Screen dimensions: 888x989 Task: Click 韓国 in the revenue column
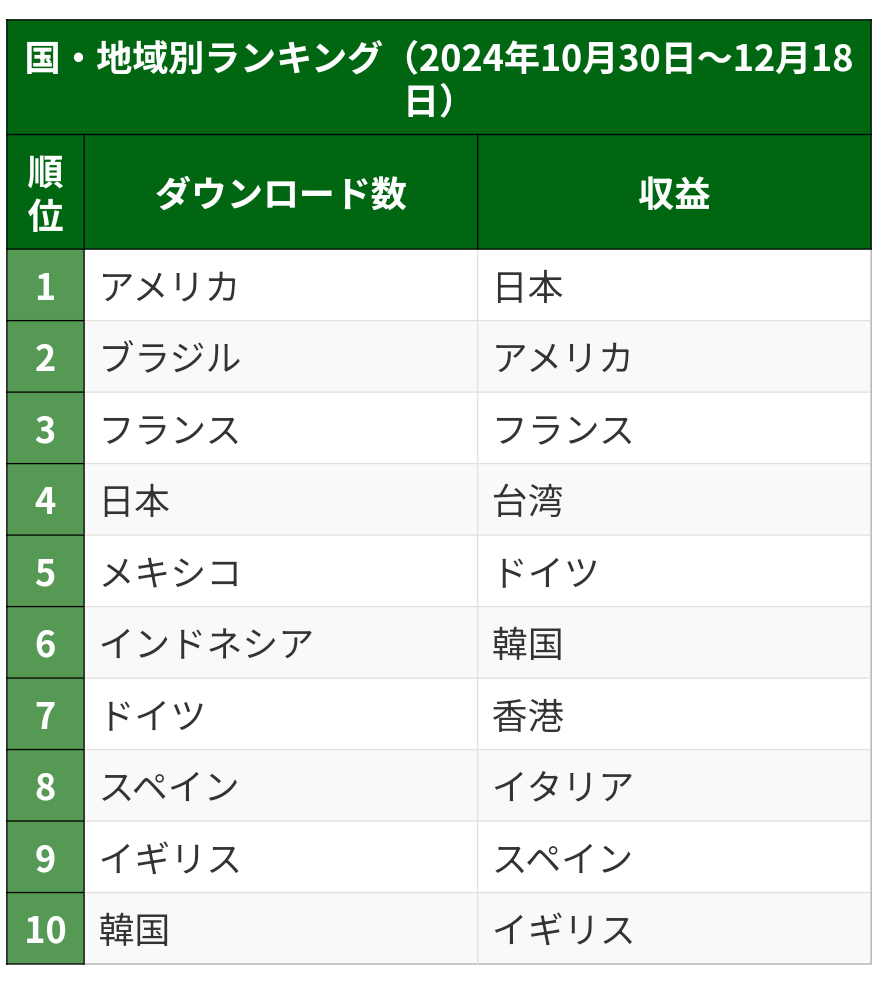click(x=528, y=644)
